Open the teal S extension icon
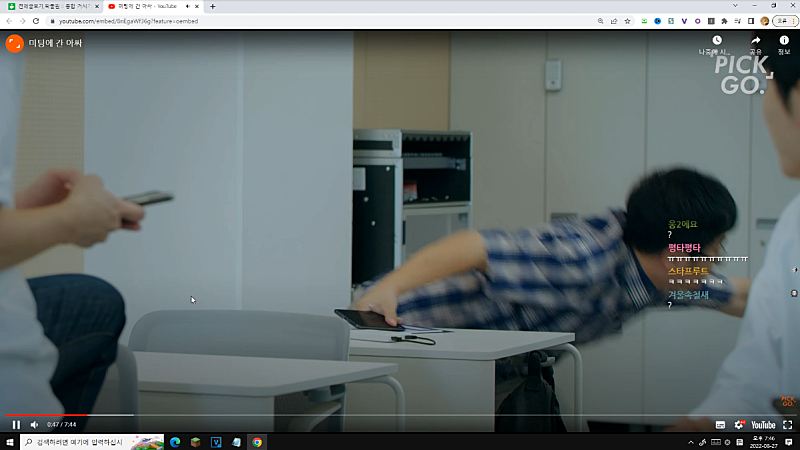The image size is (800, 450). (x=671, y=21)
